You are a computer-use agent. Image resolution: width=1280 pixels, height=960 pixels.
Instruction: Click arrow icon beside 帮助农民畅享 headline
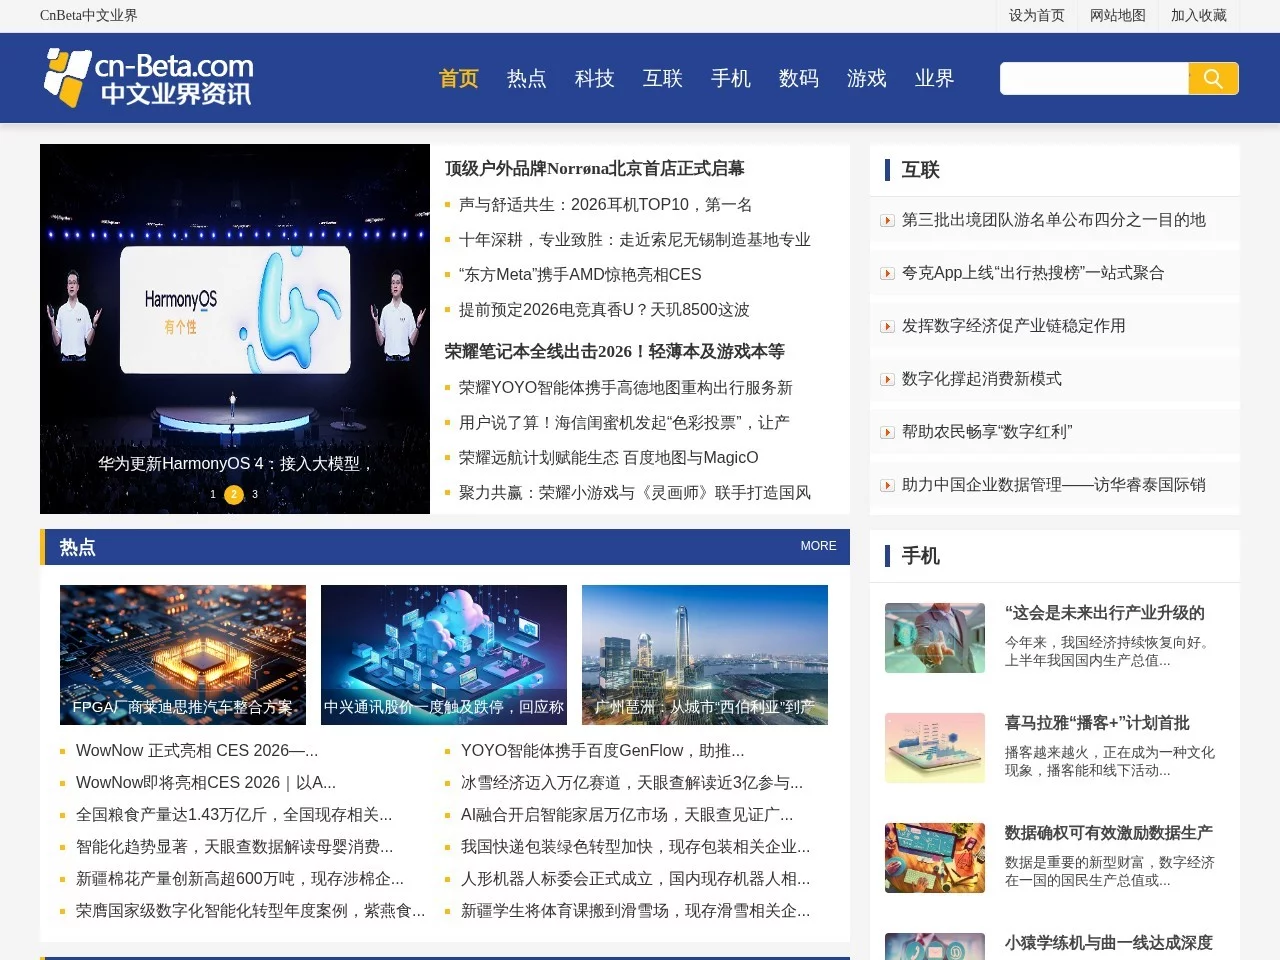[887, 433]
